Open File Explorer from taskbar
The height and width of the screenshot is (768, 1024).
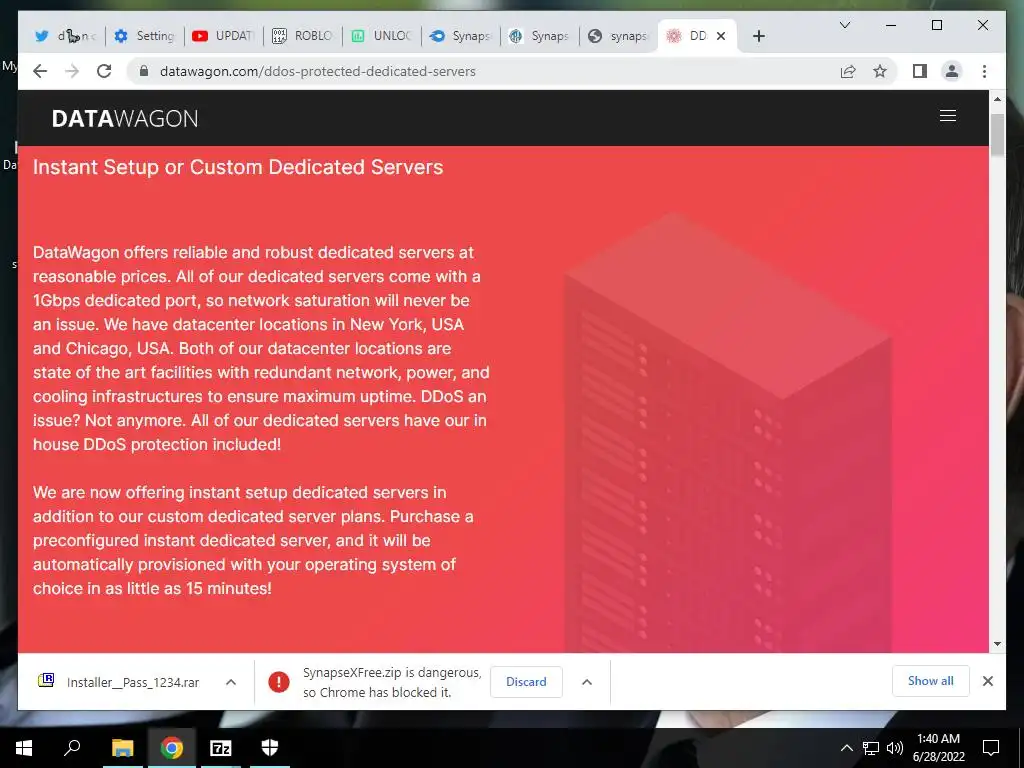[122, 748]
